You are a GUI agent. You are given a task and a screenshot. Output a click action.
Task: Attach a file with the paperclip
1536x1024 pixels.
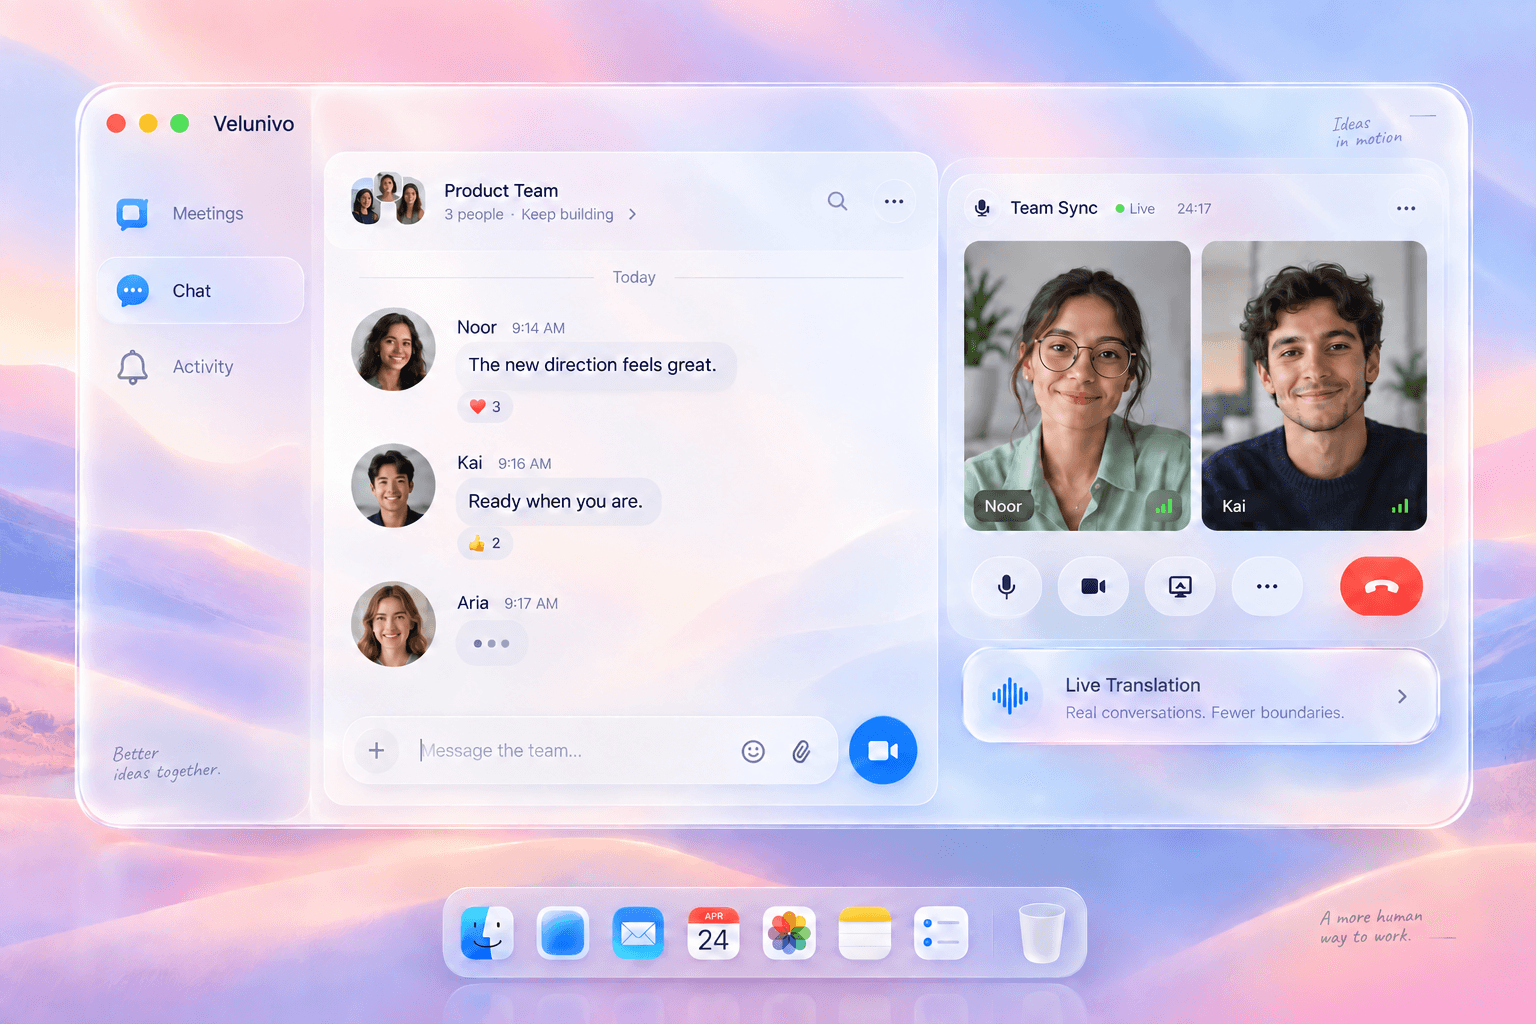coord(801,751)
